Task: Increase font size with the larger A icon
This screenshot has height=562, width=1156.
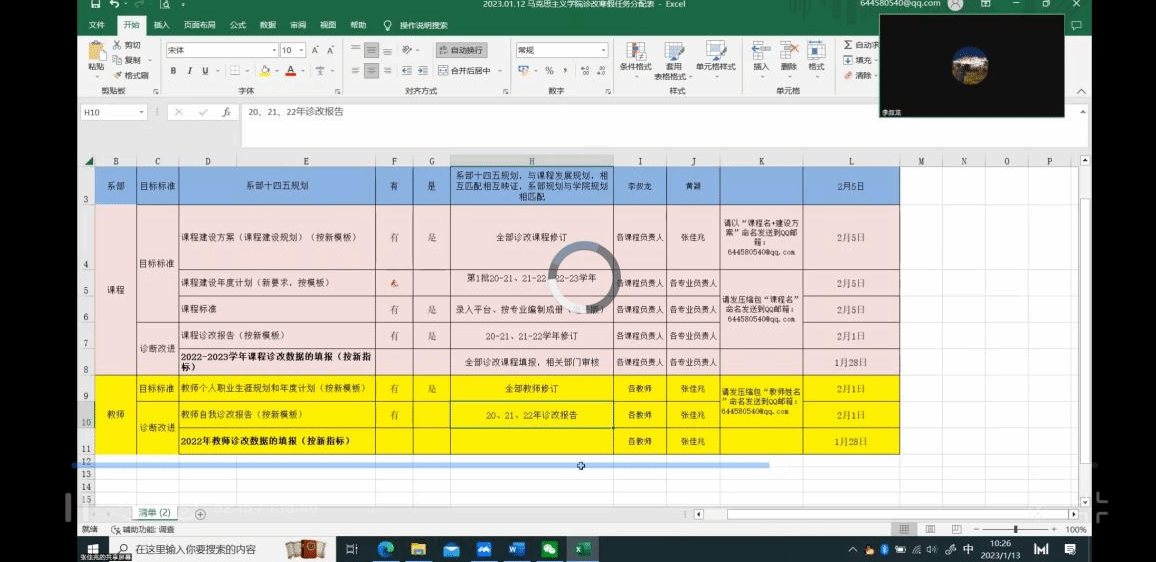Action: click(x=315, y=50)
